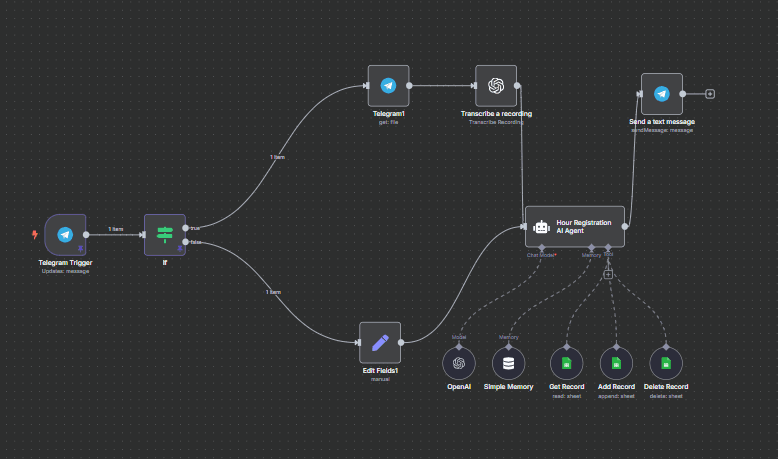Open Transcribe a recording OpenAI node
The width and height of the screenshot is (778, 459).
point(496,86)
